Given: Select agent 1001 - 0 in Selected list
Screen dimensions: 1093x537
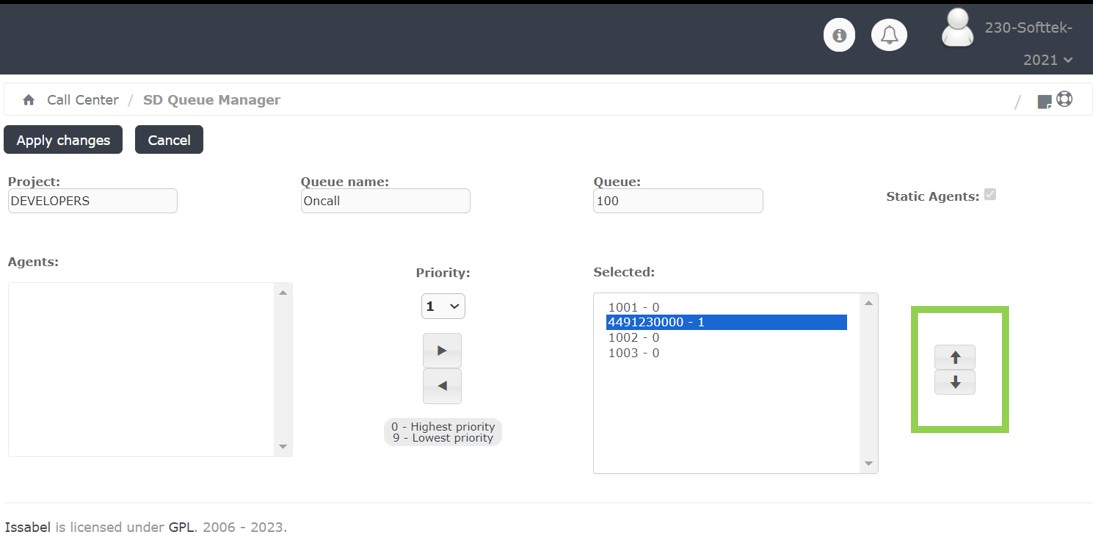Looking at the screenshot, I should coord(633,308).
